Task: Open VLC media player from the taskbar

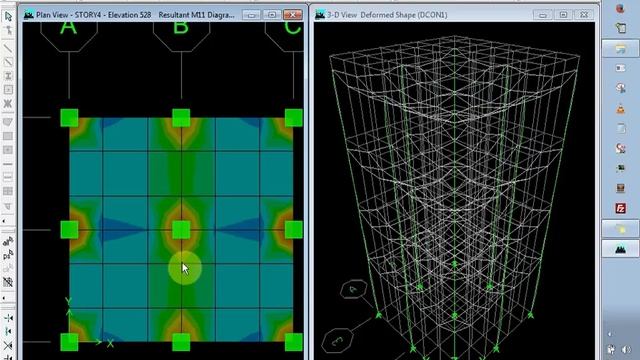Action: 620,109
